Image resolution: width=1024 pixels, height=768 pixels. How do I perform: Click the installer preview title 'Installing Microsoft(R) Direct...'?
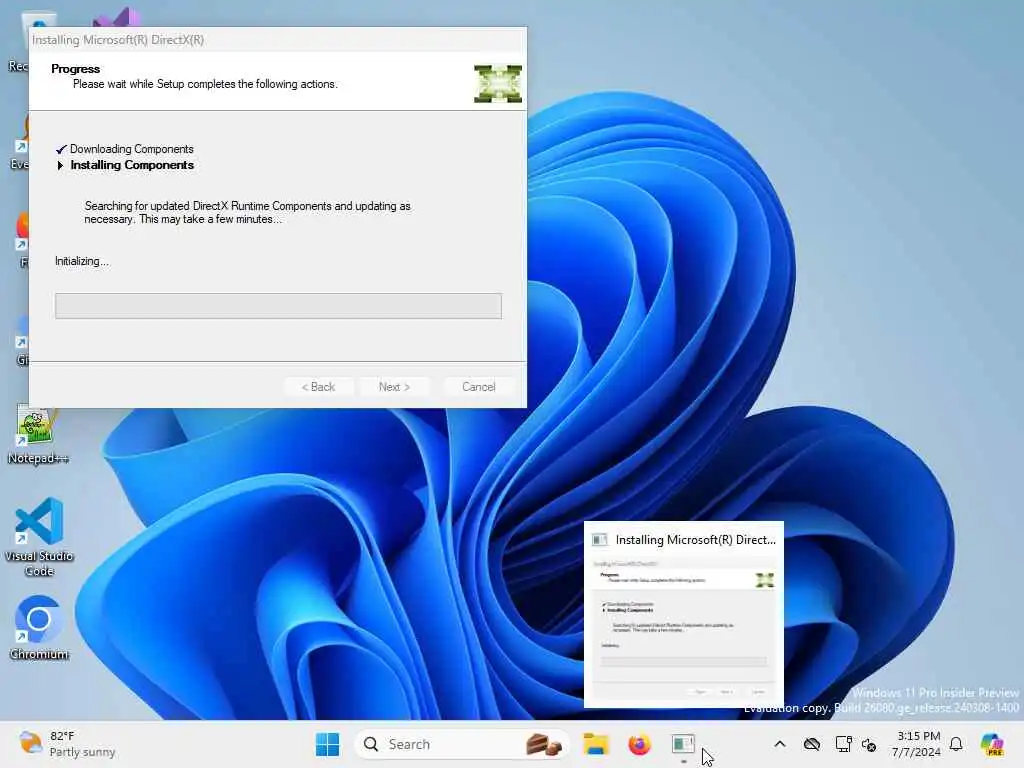coord(696,540)
